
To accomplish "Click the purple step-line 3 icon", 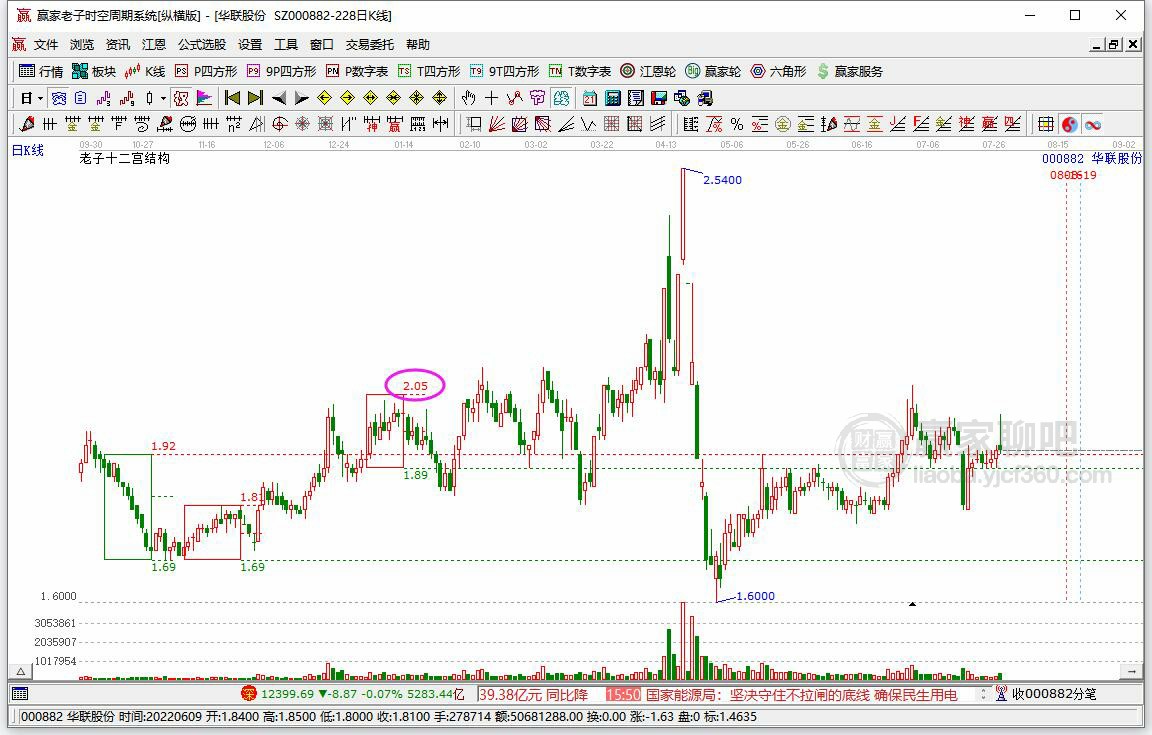I will click(104, 98).
